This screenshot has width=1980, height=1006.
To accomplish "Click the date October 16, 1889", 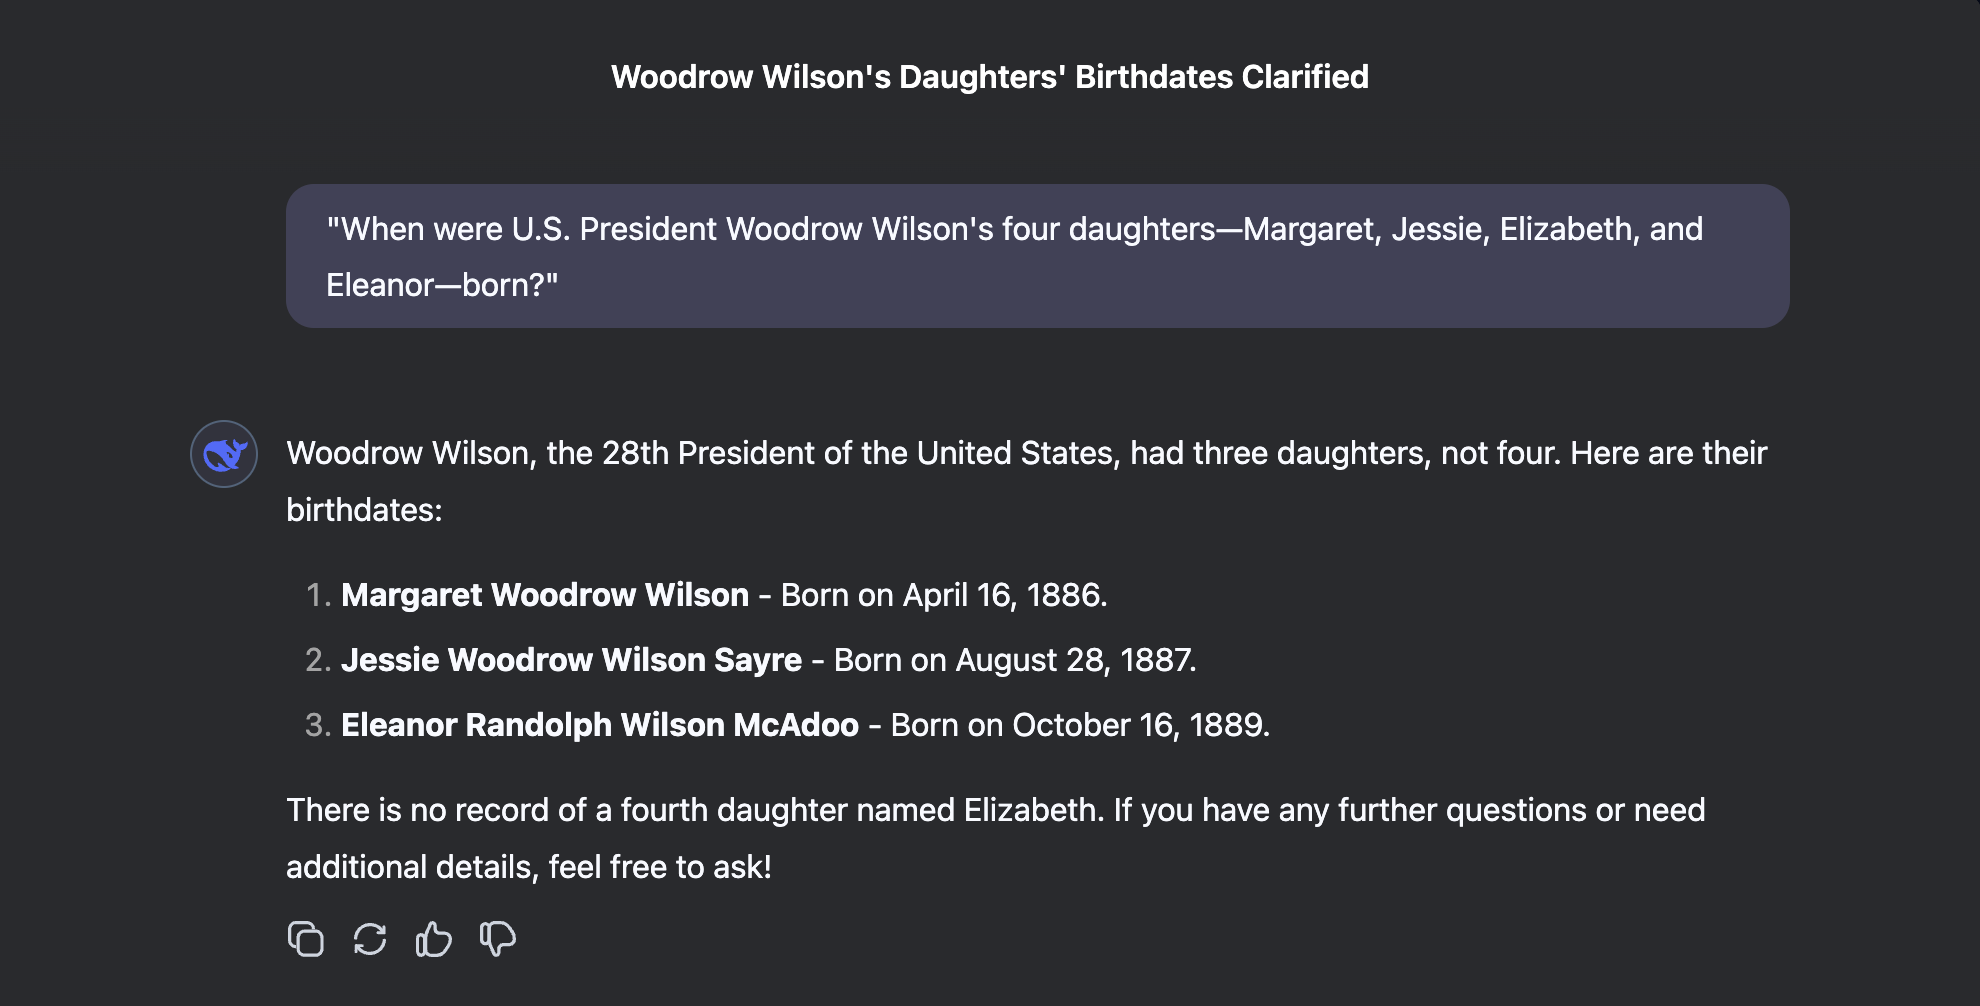I will point(1141,725).
